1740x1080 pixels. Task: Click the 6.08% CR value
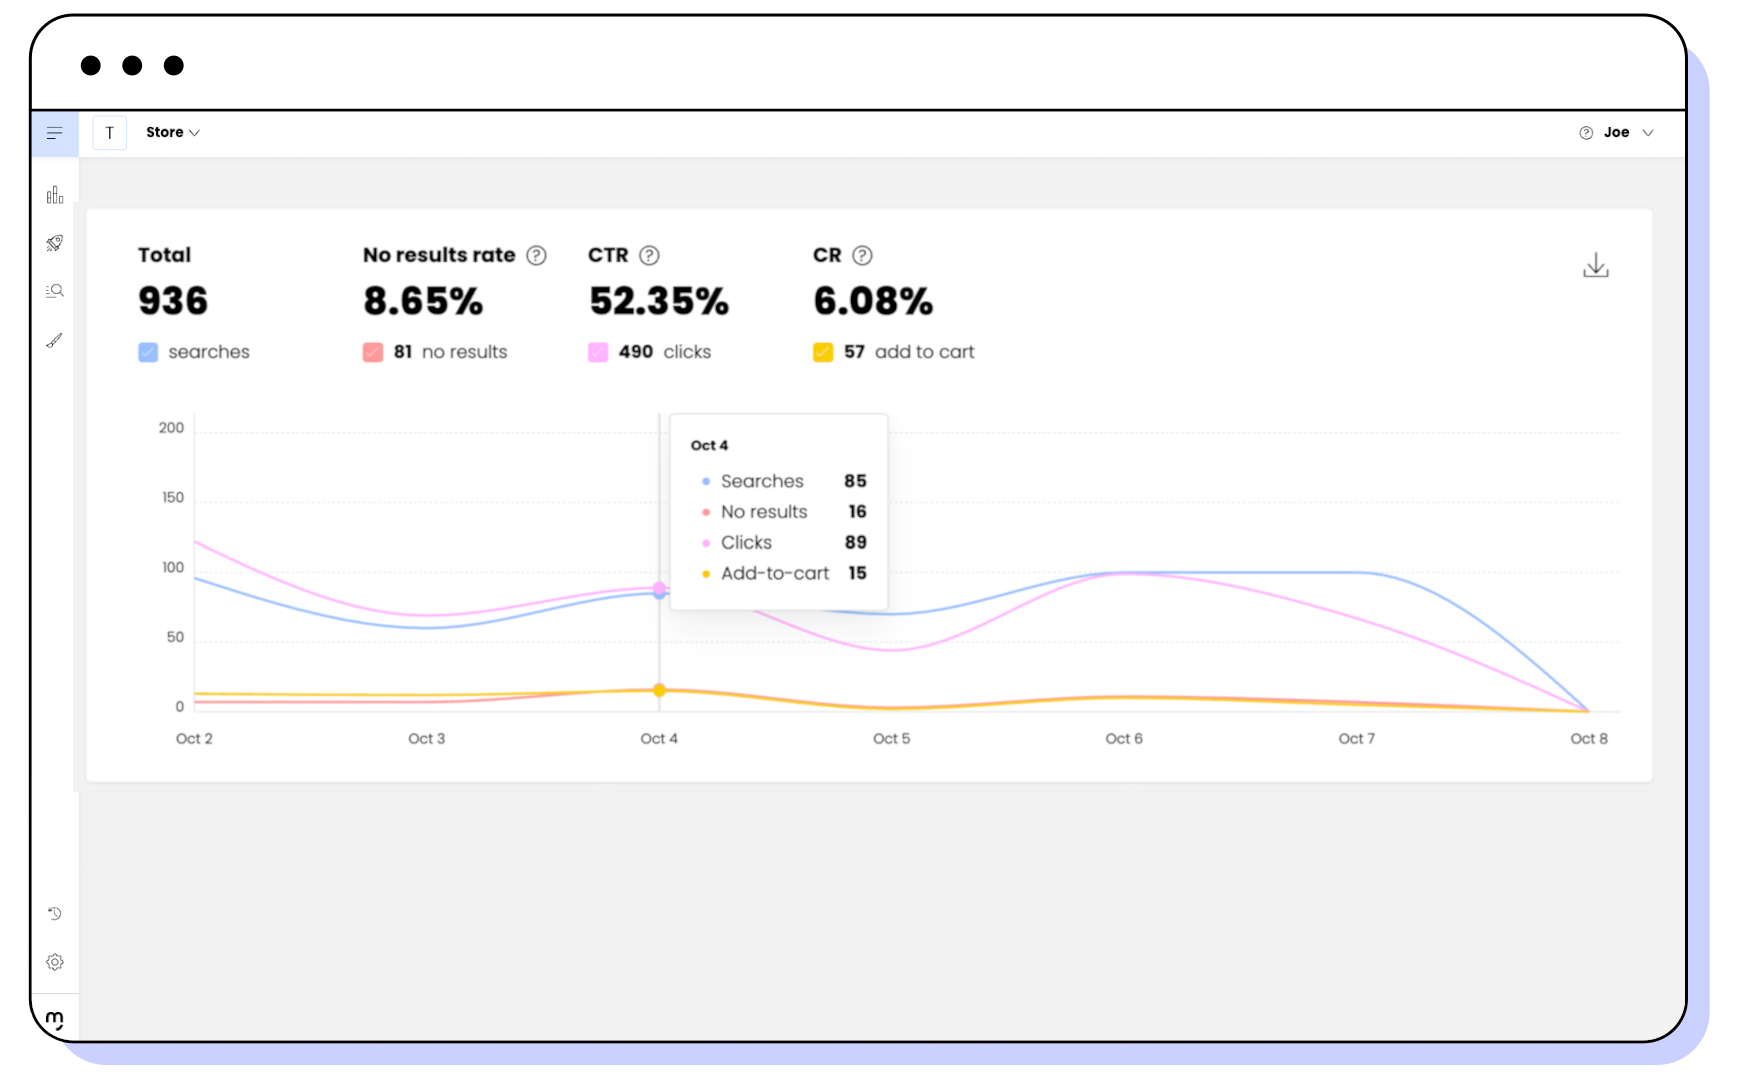click(873, 301)
